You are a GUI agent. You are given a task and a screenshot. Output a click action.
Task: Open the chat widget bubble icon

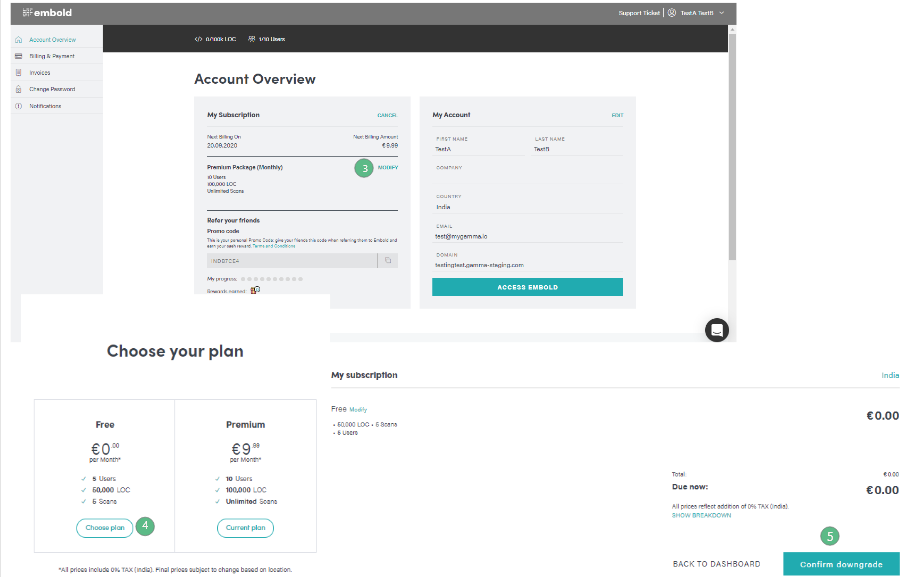717,330
